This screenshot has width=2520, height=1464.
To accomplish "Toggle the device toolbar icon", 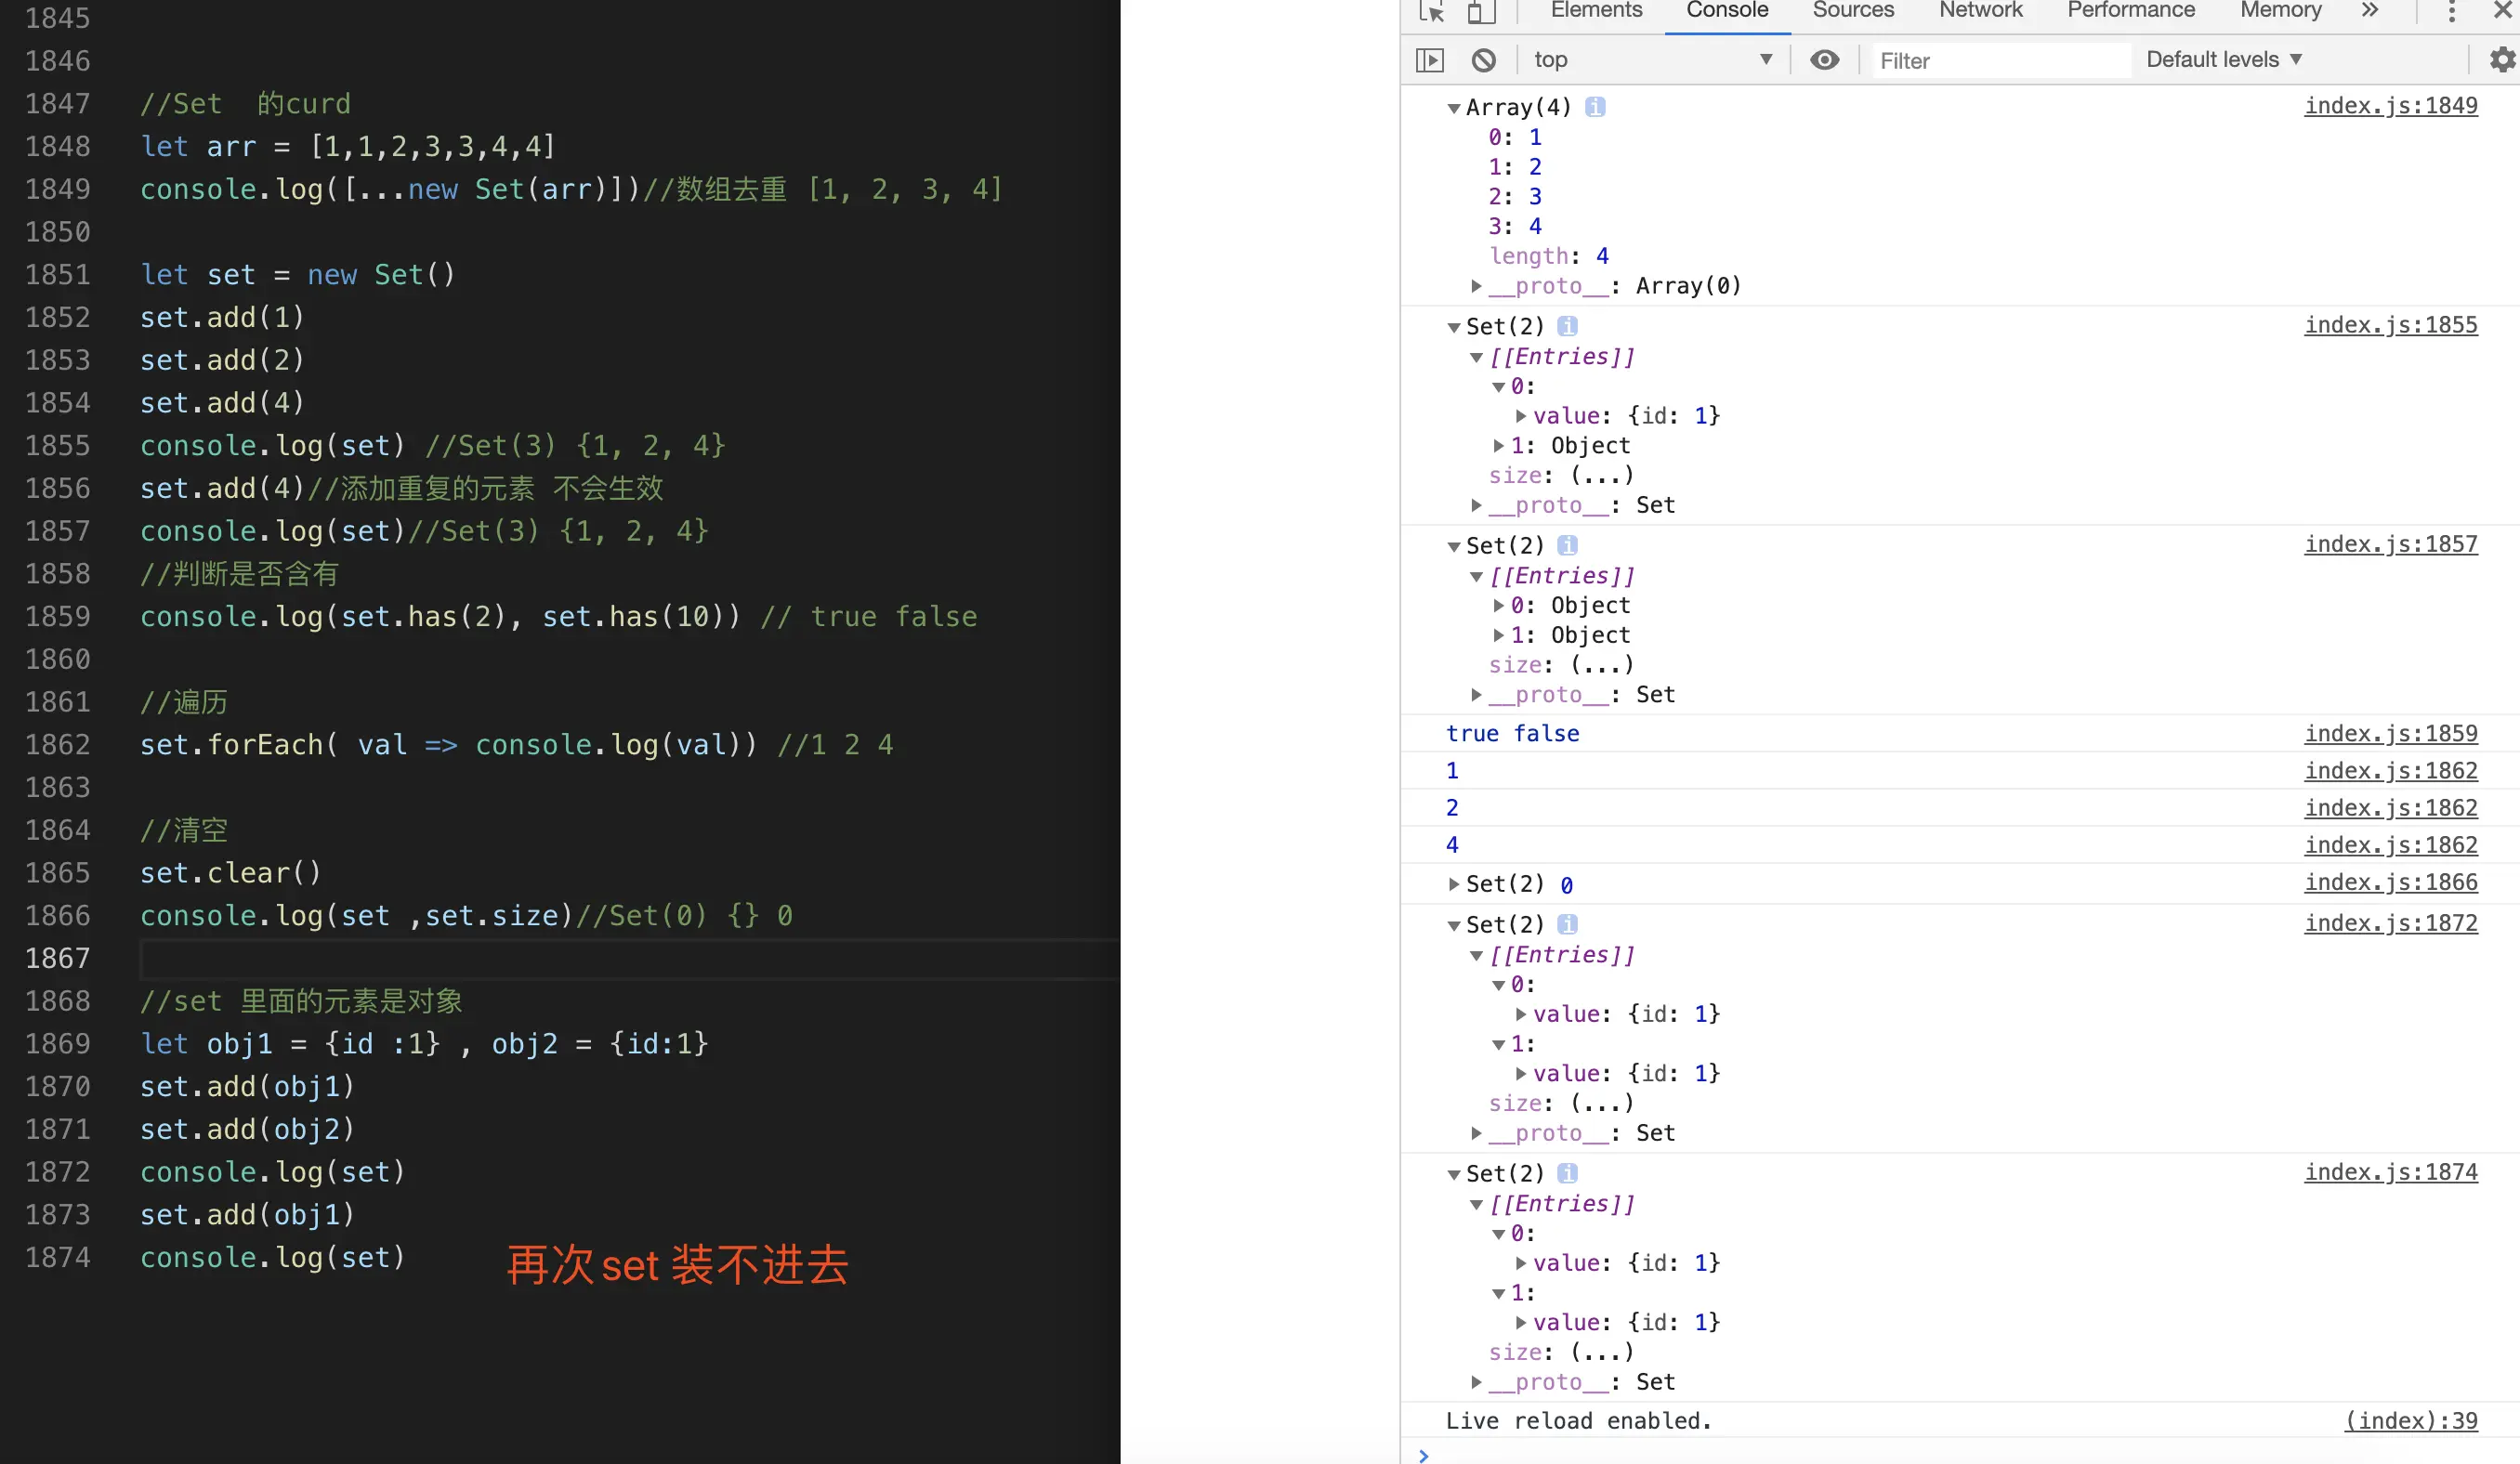I will click(x=1481, y=11).
